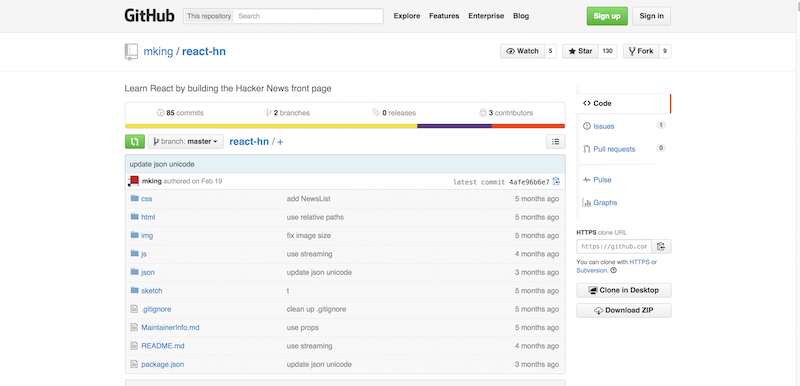Click the stargazers count 130
Screen dimensions: 800x386
click(x=607, y=51)
